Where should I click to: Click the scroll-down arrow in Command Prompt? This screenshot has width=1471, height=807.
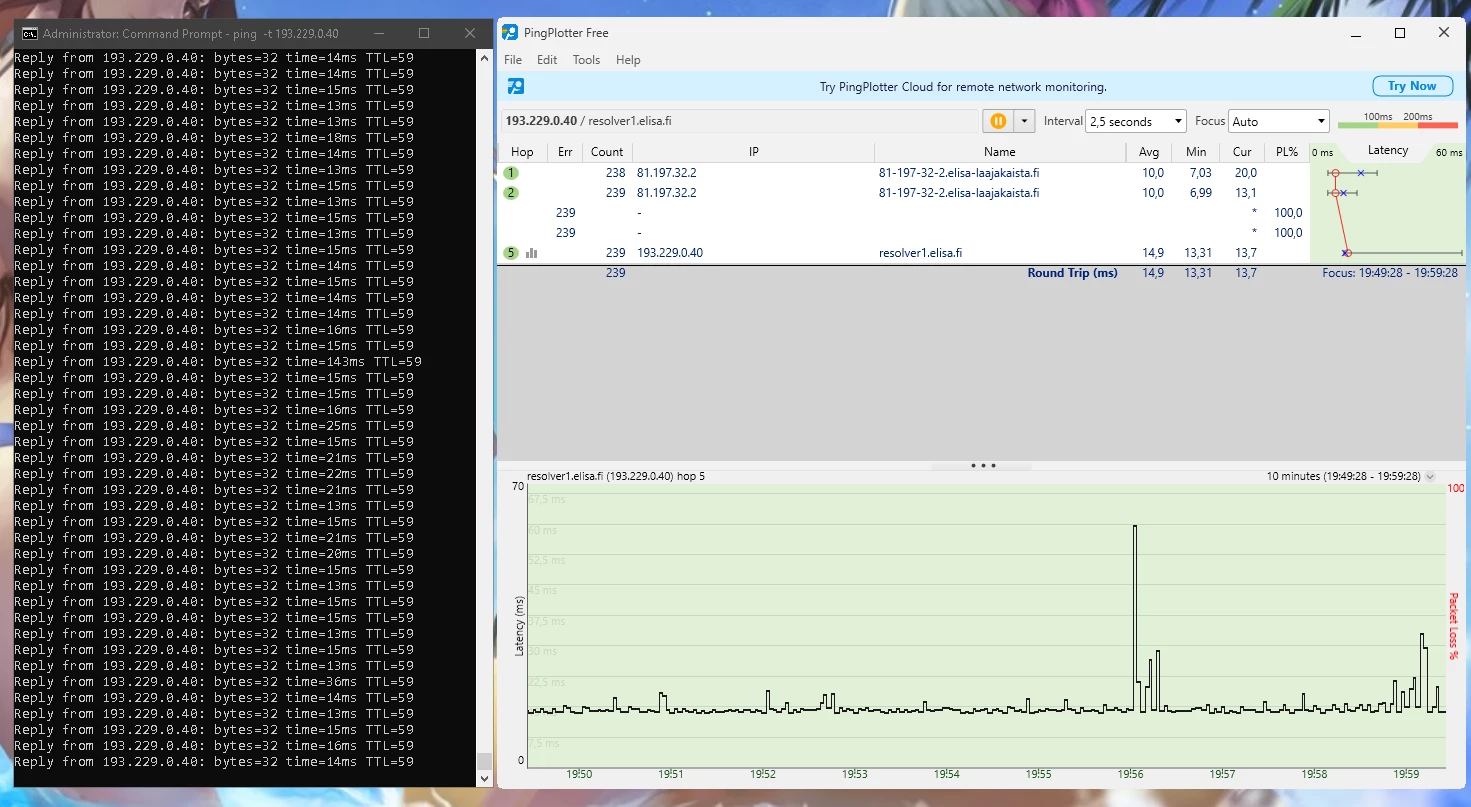click(485, 778)
